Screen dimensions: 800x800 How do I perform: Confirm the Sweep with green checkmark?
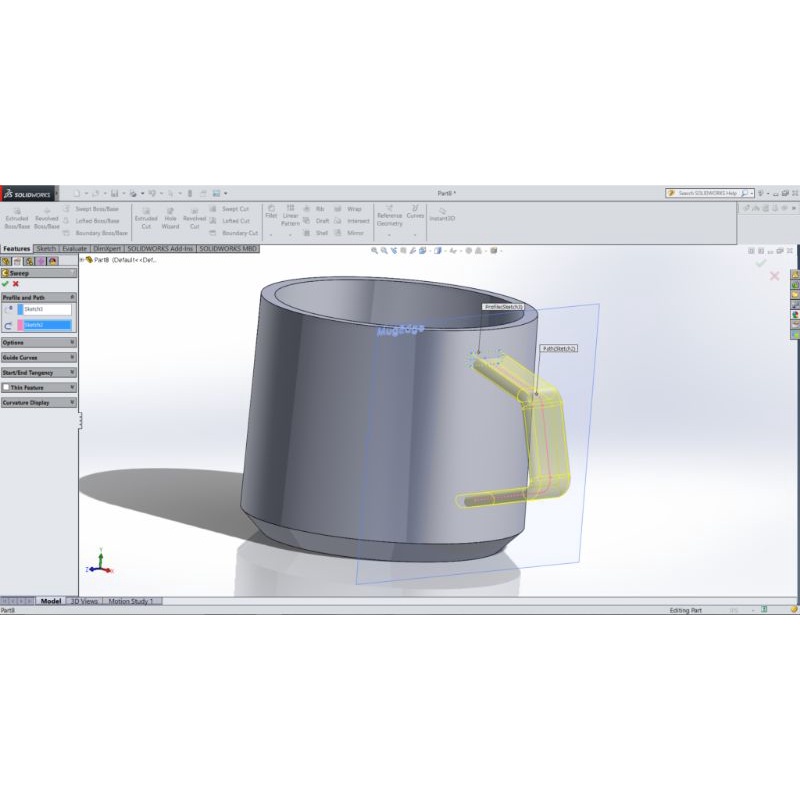[5, 284]
